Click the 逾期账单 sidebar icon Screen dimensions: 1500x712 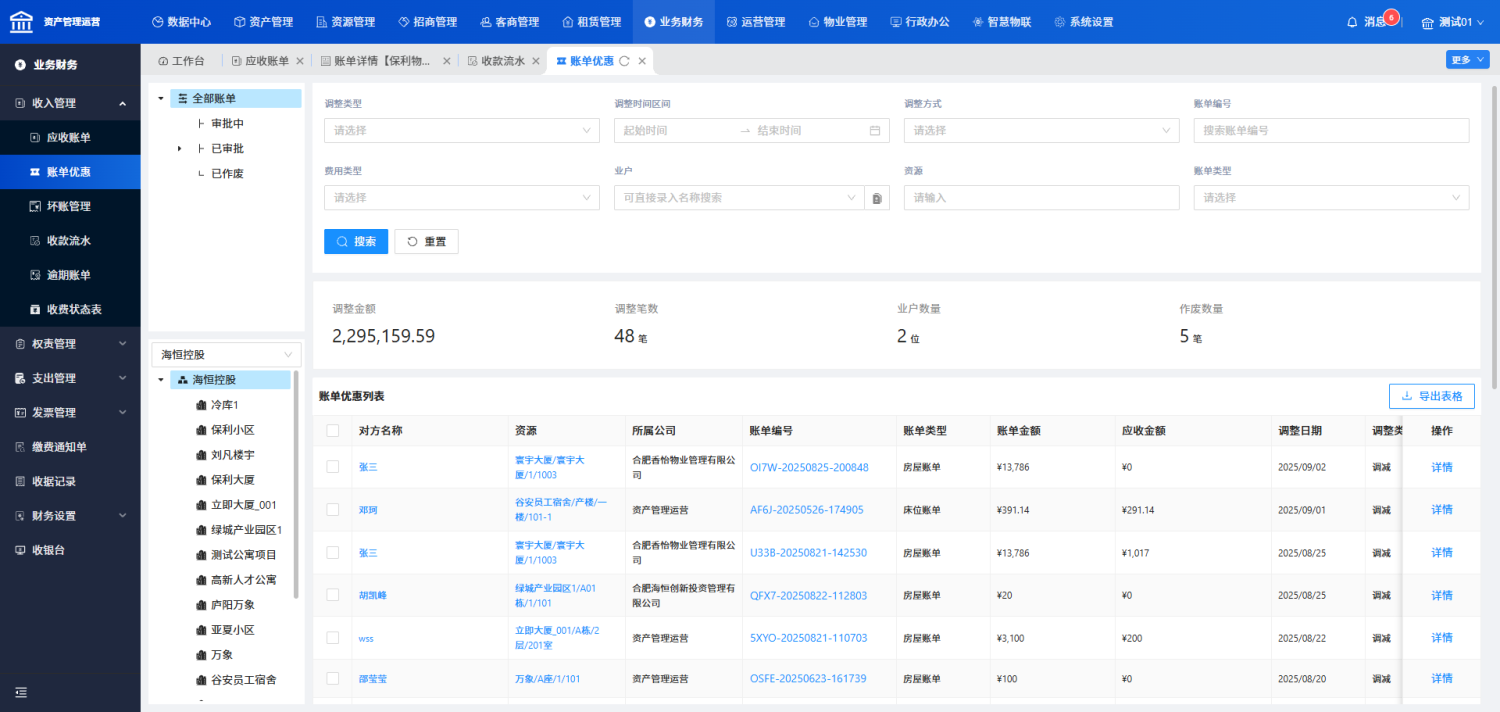(x=35, y=275)
